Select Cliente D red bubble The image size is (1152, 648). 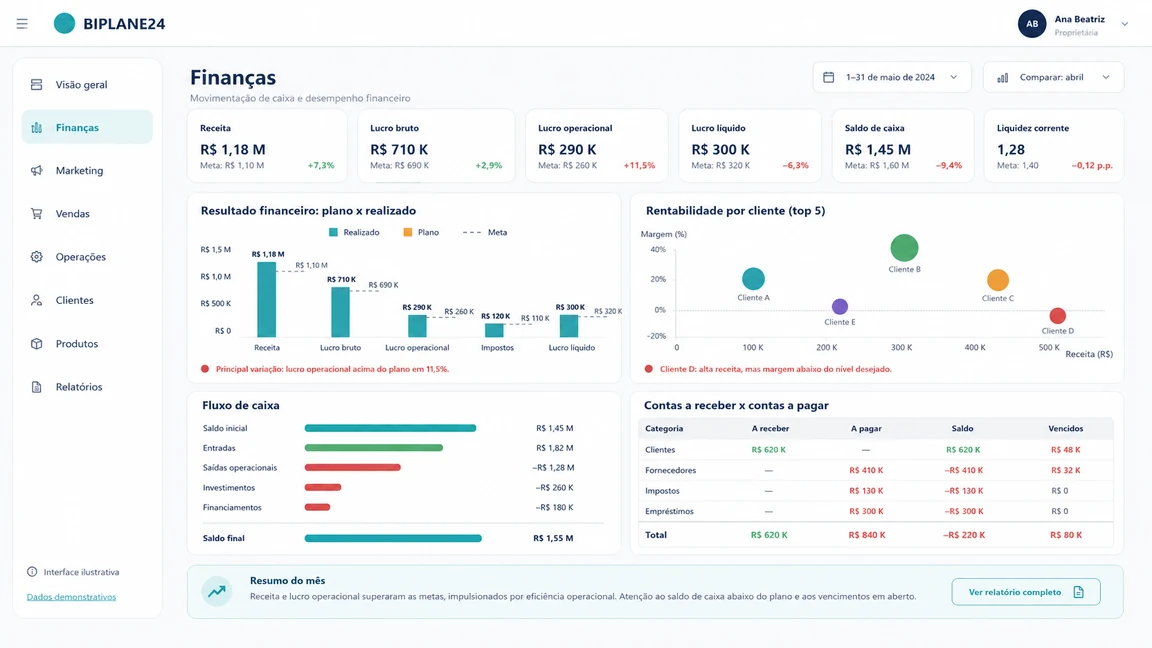click(1057, 316)
